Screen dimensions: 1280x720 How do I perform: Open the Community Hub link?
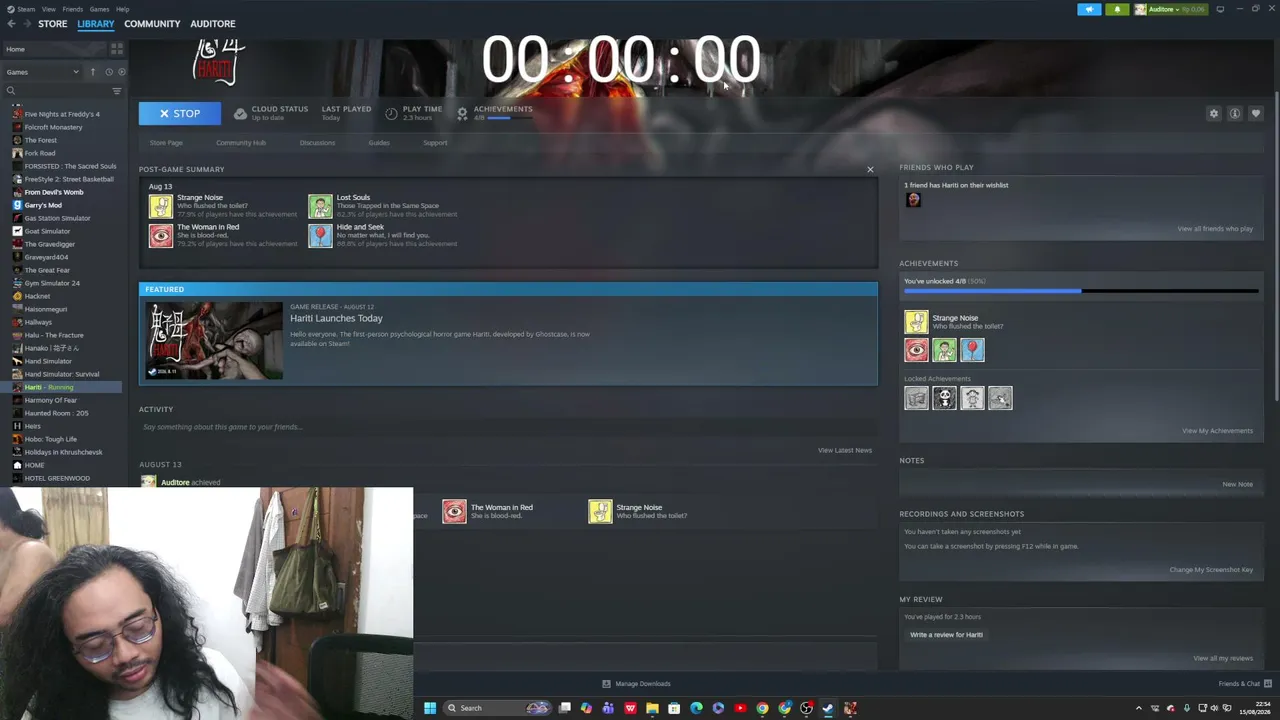pos(241,143)
